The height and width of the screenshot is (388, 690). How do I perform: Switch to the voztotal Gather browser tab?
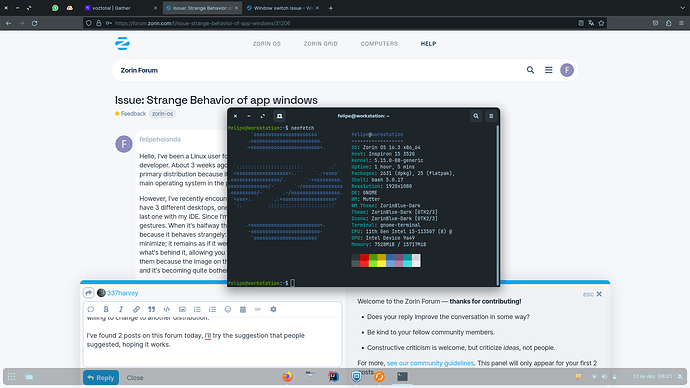pyautogui.click(x=121, y=8)
